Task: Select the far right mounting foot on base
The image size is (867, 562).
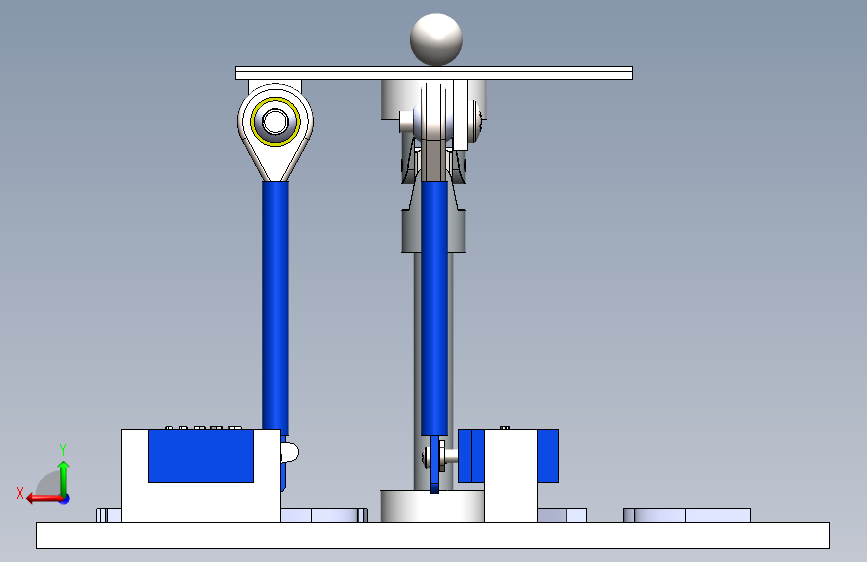Action: pos(687,515)
